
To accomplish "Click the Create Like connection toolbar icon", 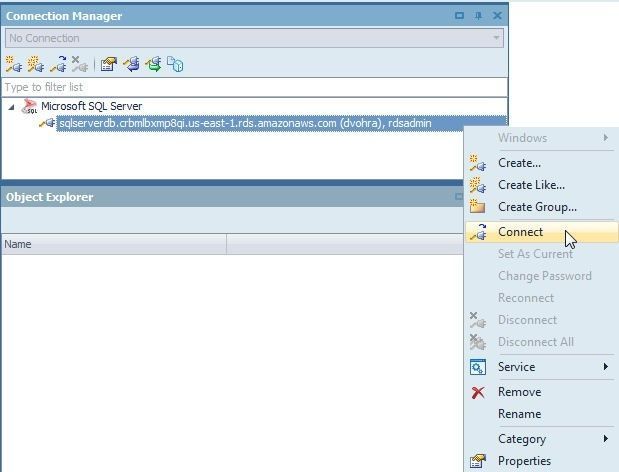I will (x=36, y=64).
